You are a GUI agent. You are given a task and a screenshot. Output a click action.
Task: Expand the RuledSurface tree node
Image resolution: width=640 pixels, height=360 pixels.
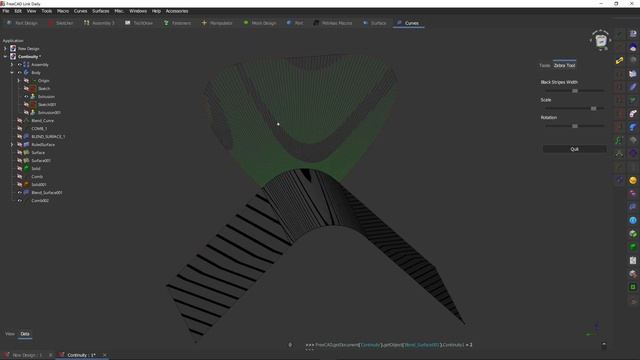pos(12,144)
